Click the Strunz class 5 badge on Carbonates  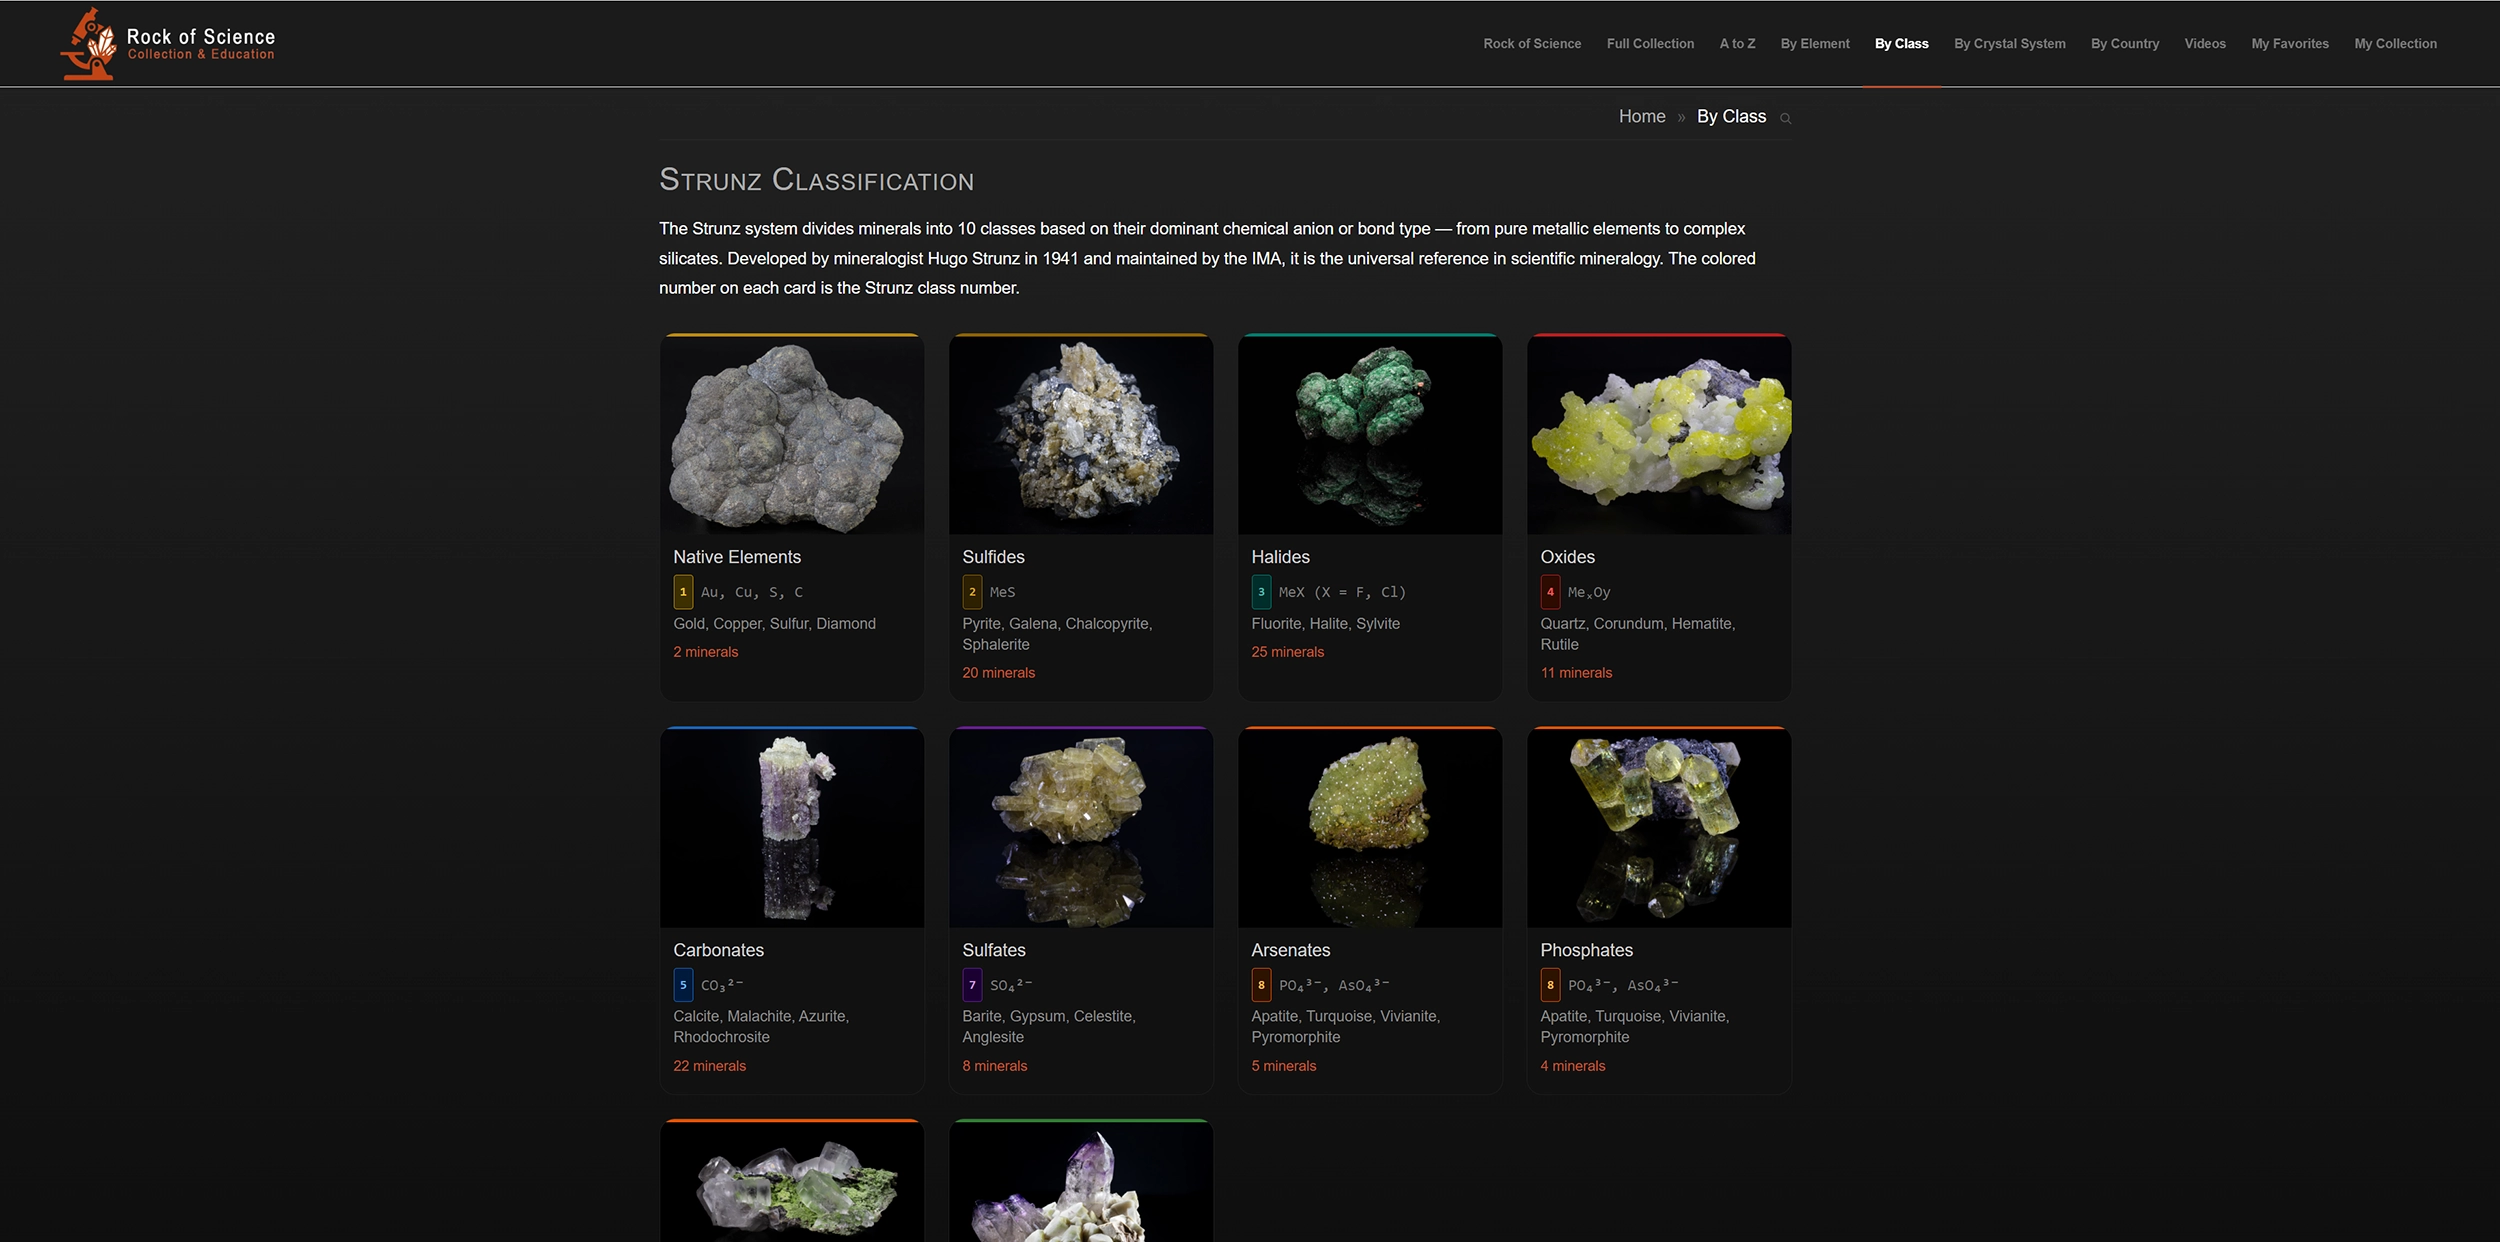coord(683,985)
